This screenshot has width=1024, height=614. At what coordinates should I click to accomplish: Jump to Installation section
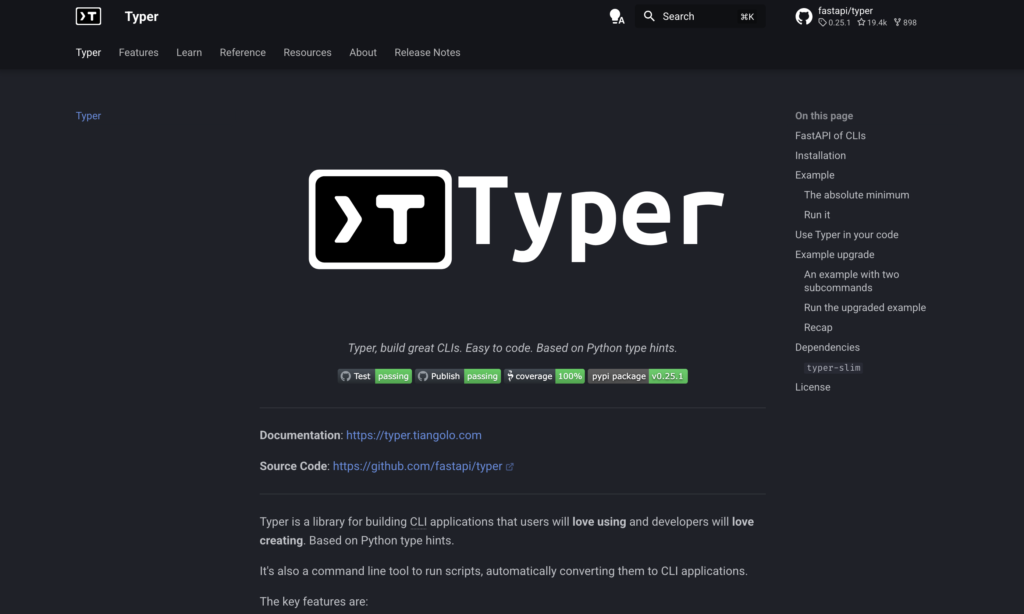point(820,155)
